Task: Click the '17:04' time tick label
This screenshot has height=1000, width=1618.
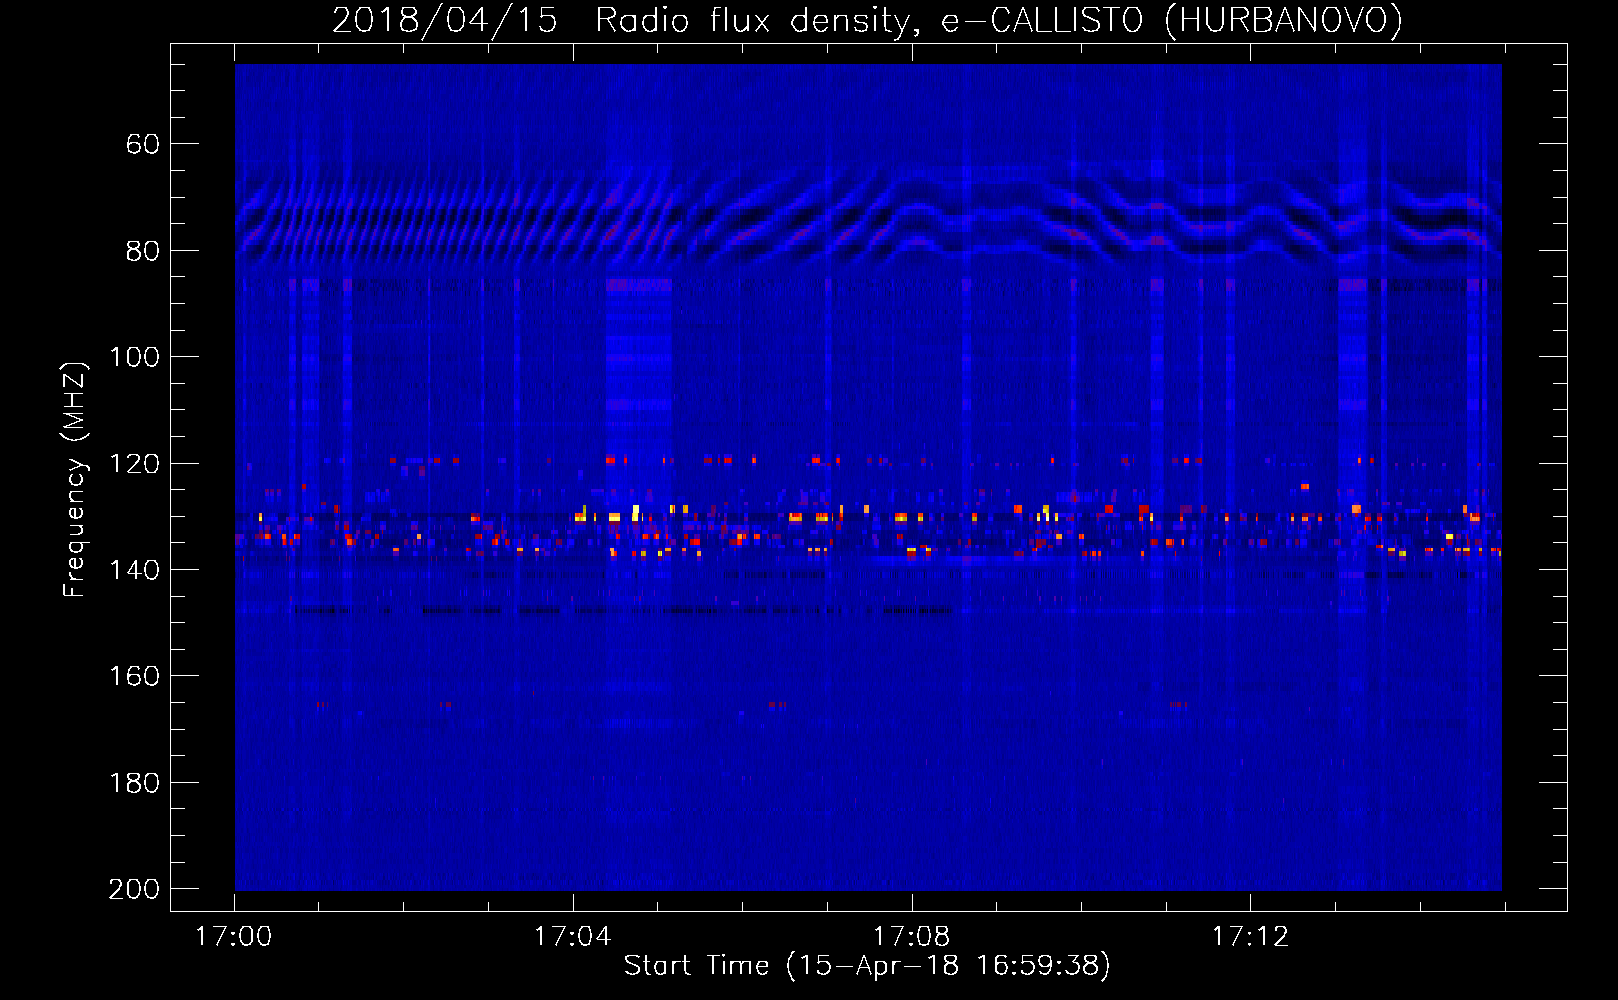Action: coord(572,937)
